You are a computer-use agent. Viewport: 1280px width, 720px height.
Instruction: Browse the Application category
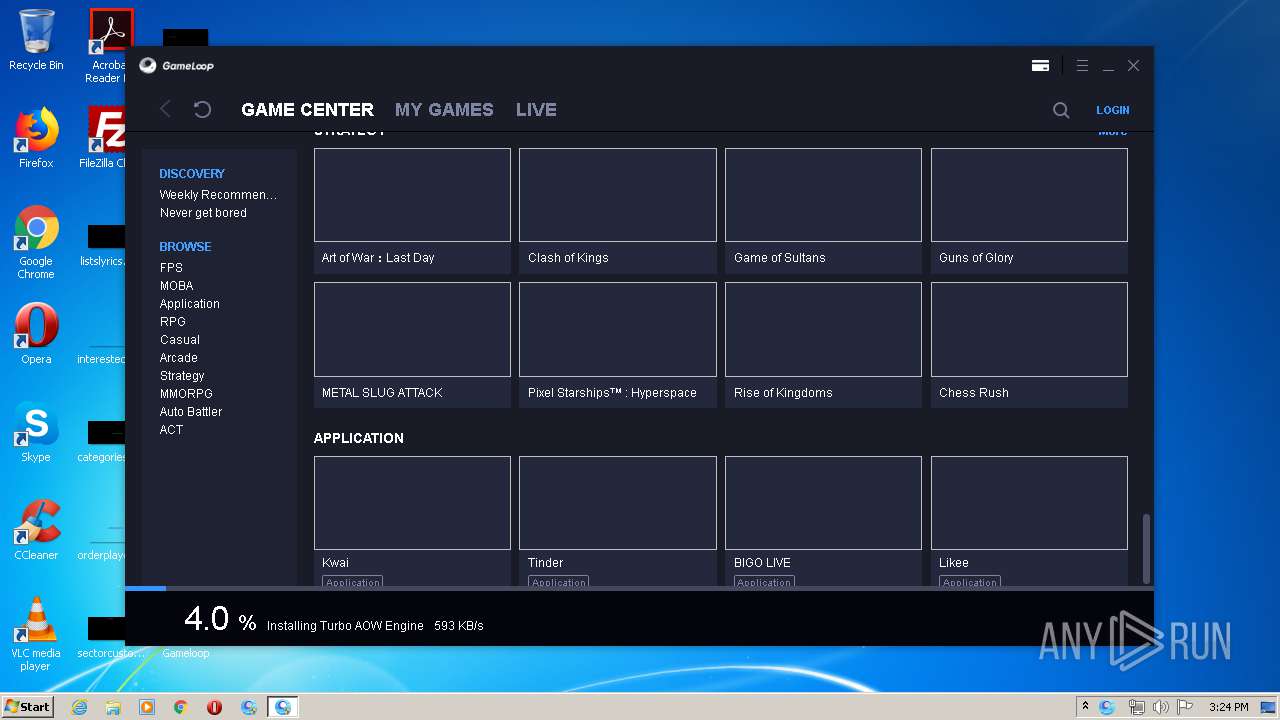[x=189, y=304]
